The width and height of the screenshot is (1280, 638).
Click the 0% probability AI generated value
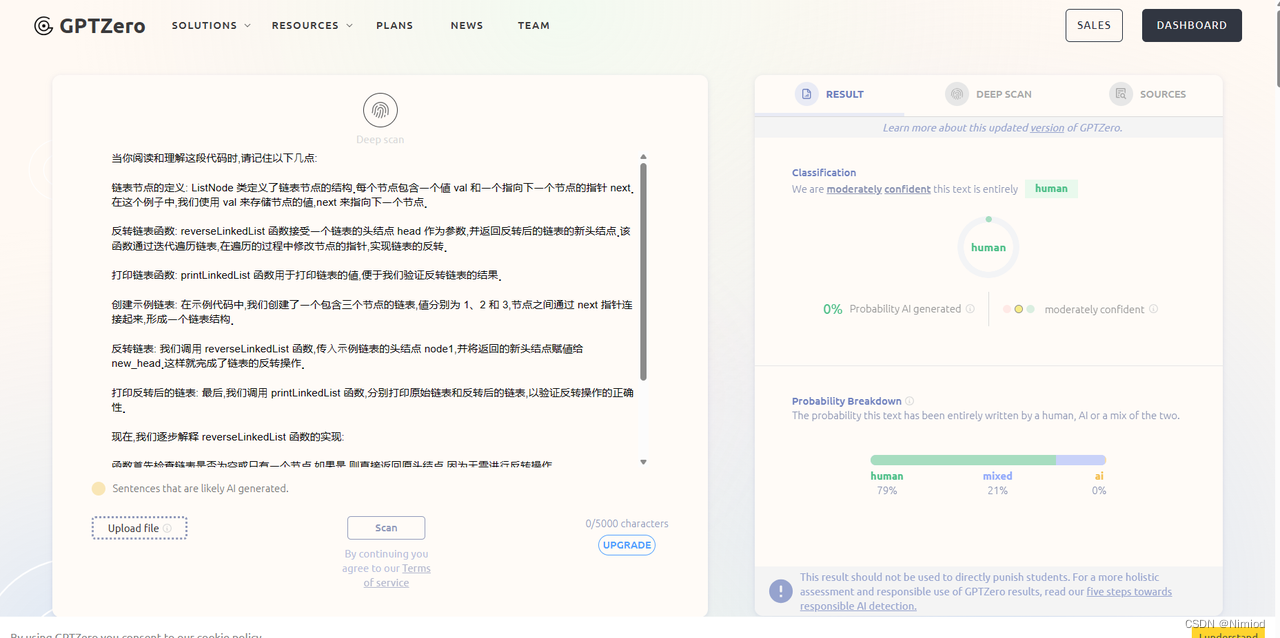tap(833, 309)
